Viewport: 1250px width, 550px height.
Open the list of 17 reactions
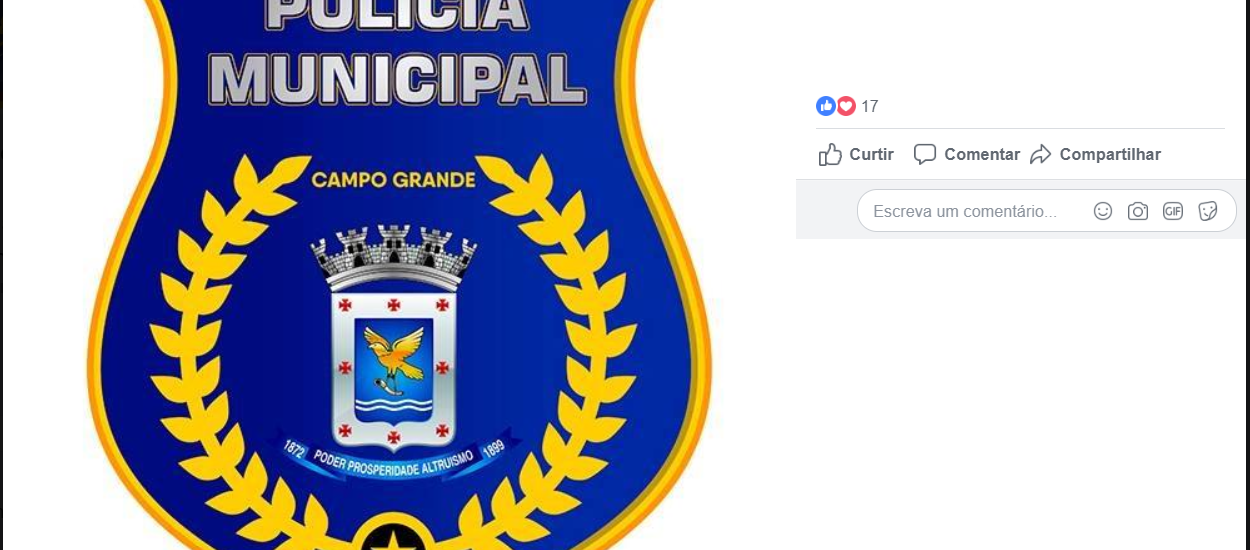[x=870, y=106]
